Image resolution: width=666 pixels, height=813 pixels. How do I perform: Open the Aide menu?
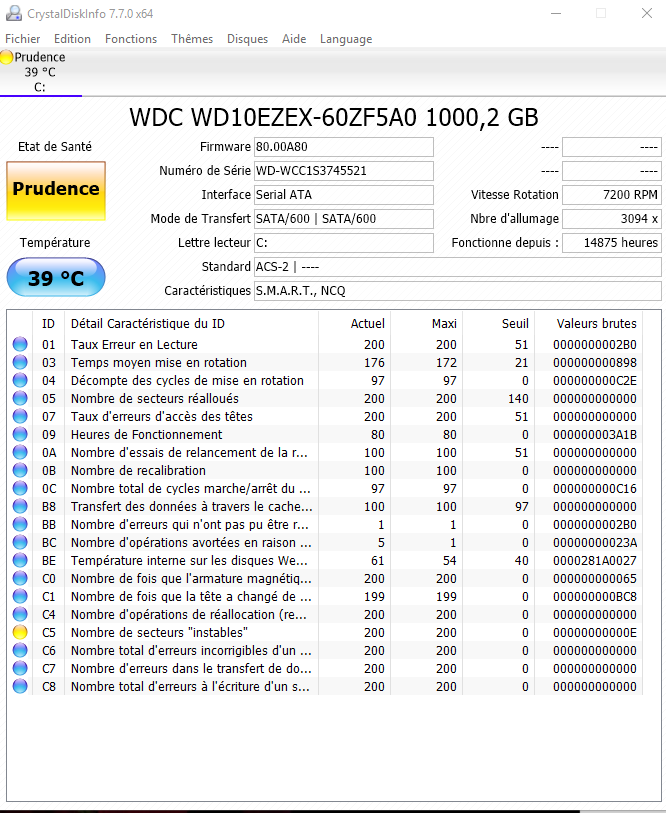coord(294,39)
